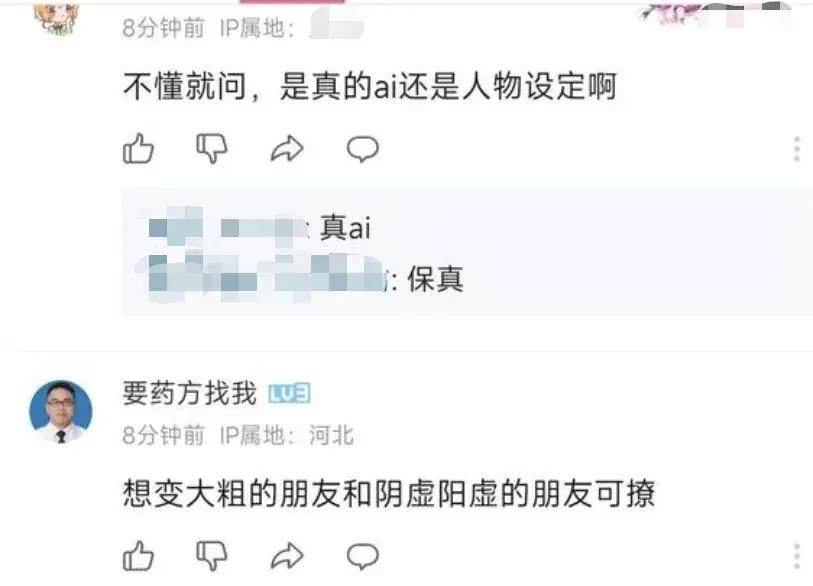Reply to the 不懂就问 comment
813x586 pixels.
(362, 149)
